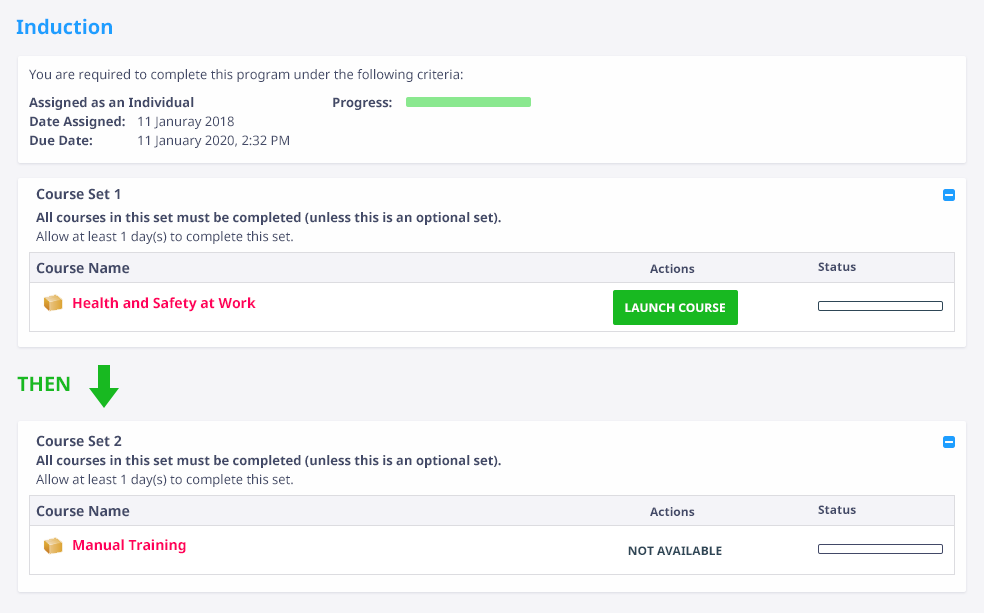984x613 pixels.
Task: Click the green program Progress bar
Action: pos(468,102)
